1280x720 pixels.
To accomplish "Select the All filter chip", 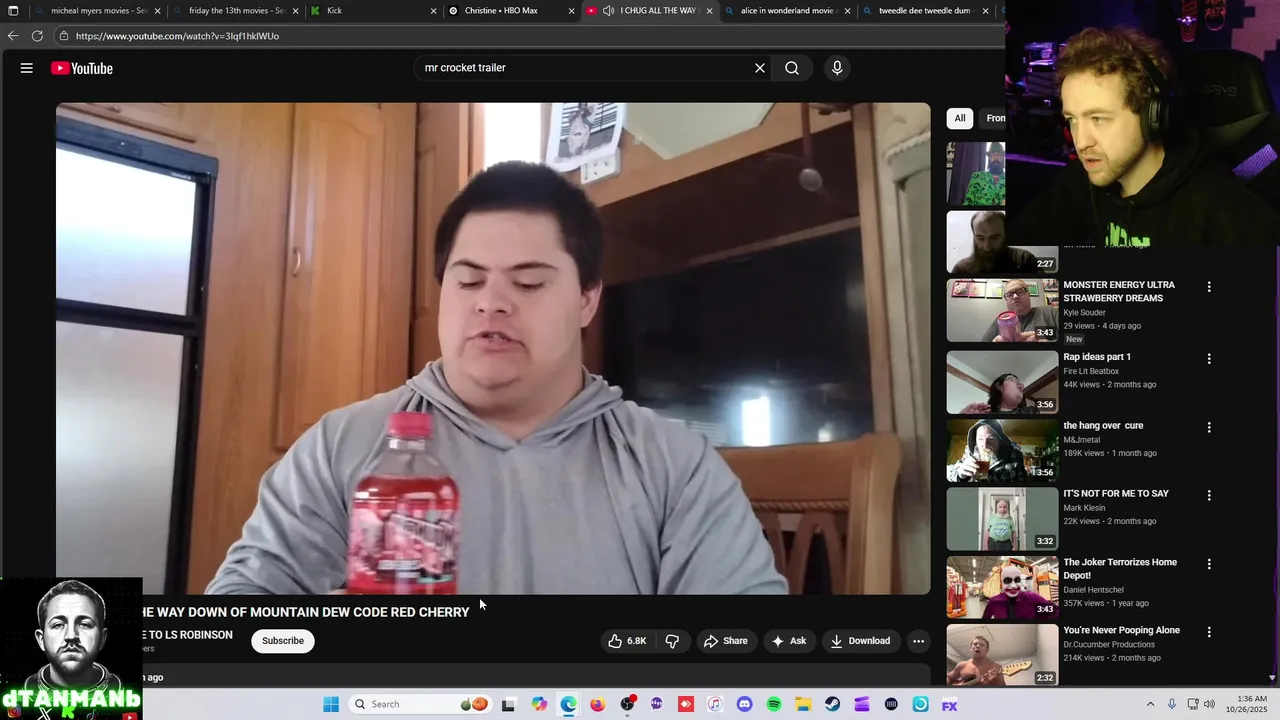I will click(960, 118).
